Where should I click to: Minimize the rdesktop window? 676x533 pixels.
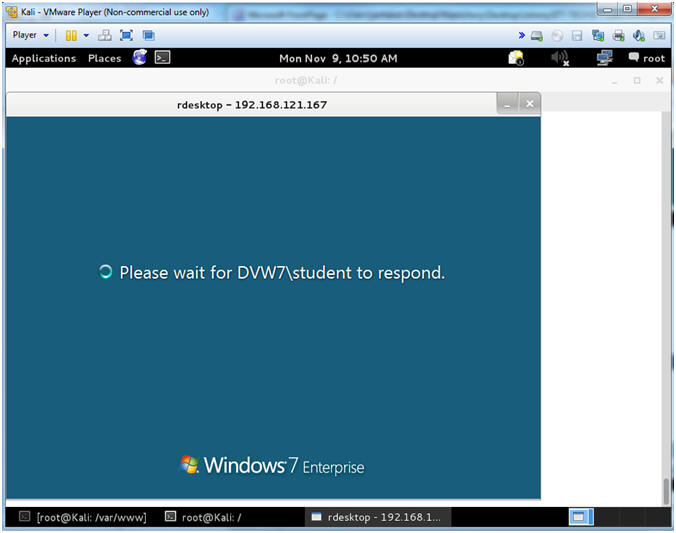[x=507, y=104]
